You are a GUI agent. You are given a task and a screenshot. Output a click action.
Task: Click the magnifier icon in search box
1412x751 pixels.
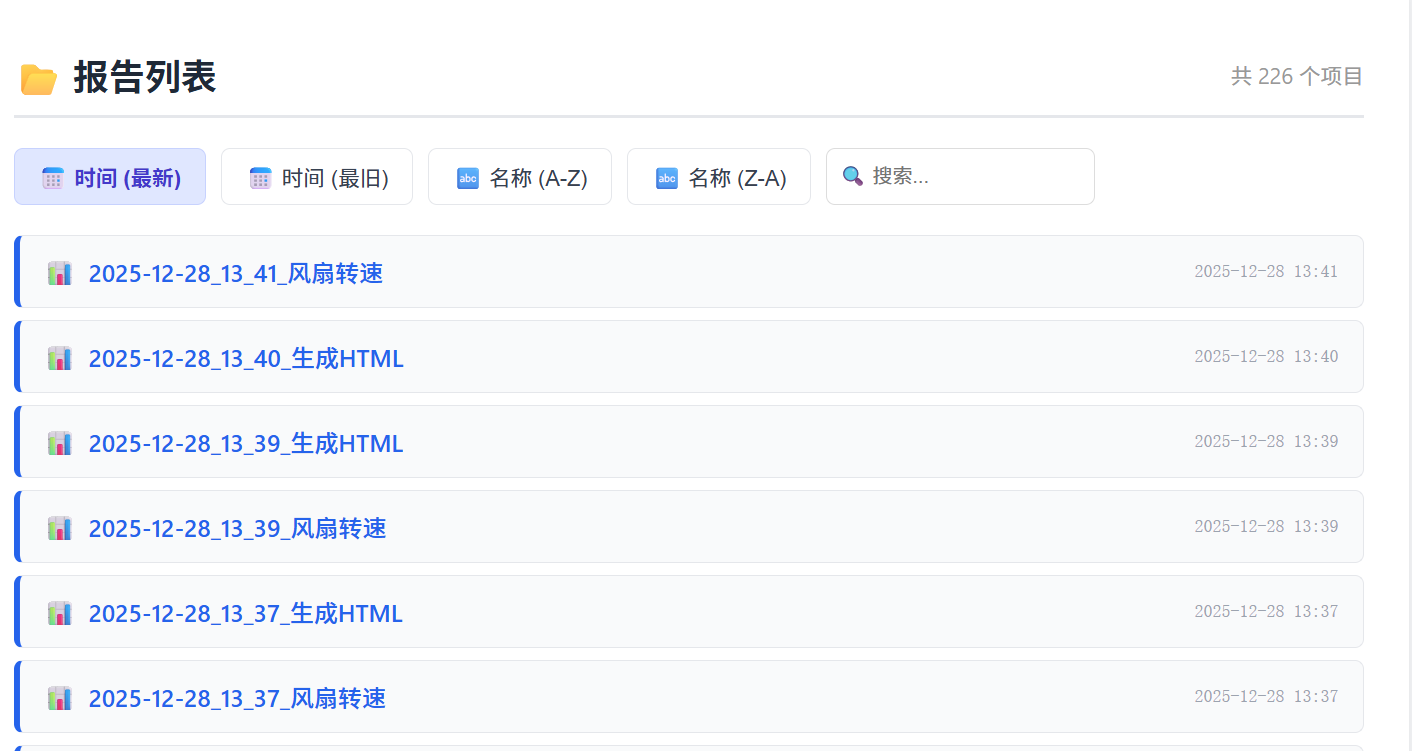852,176
